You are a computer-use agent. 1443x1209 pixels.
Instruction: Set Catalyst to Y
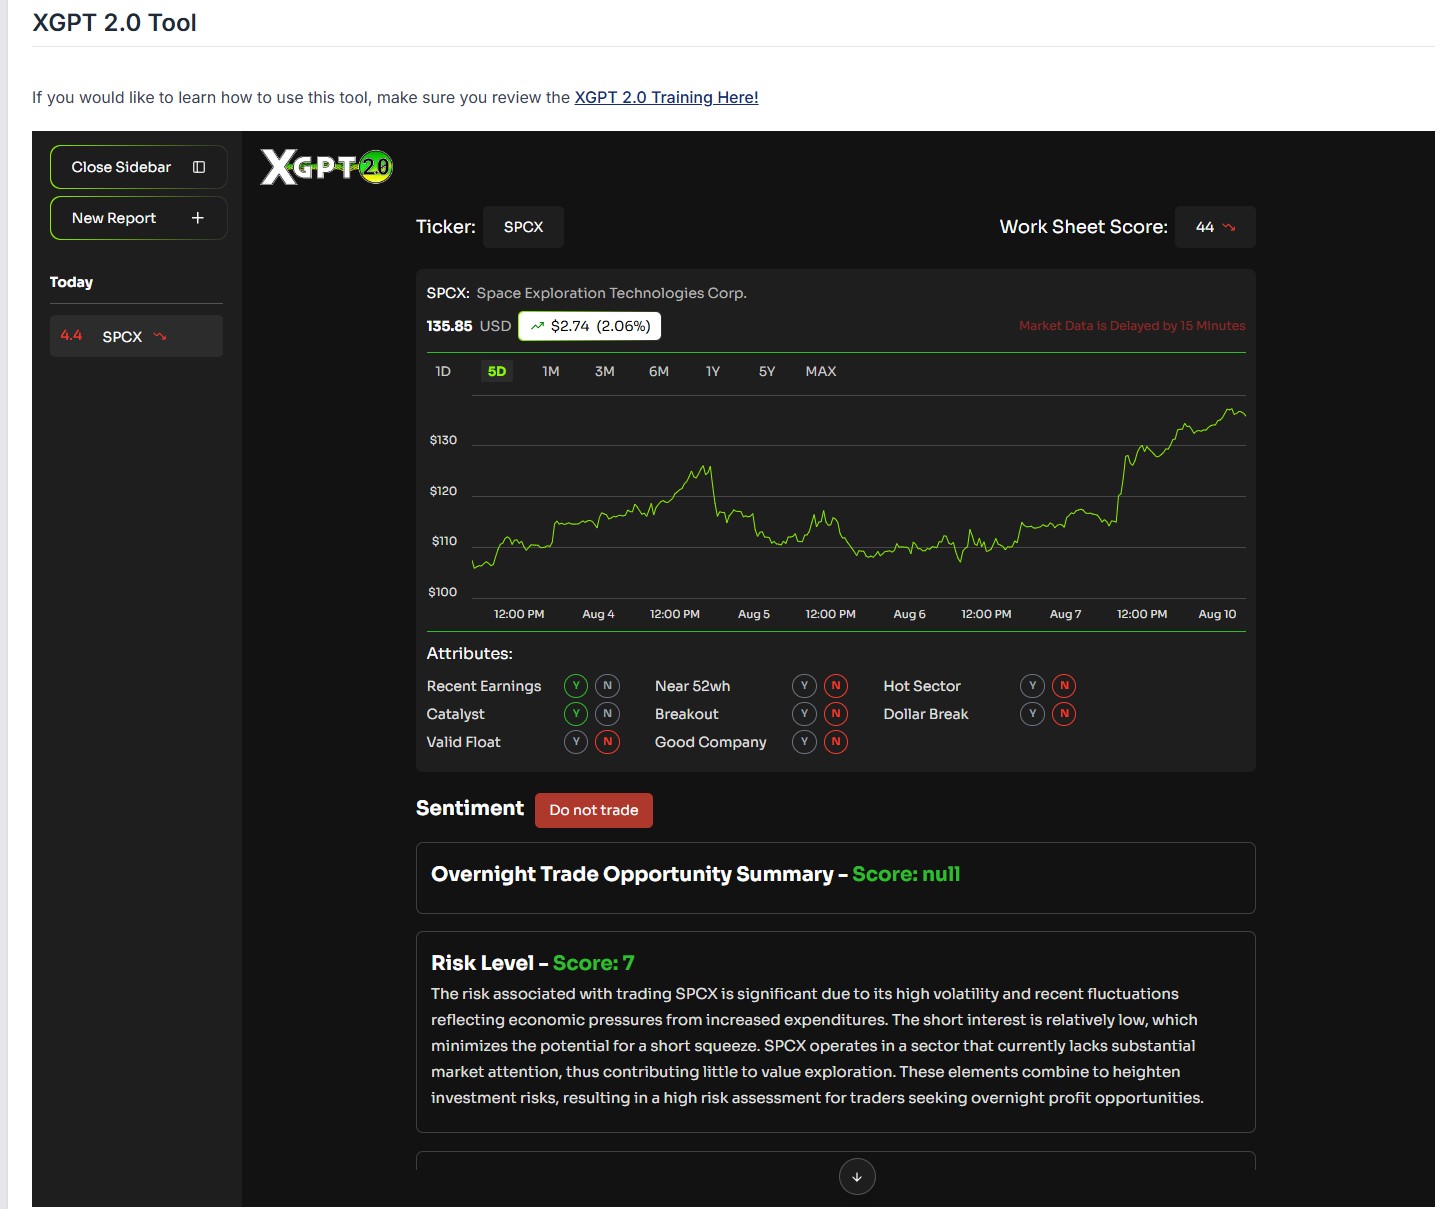[x=576, y=714]
